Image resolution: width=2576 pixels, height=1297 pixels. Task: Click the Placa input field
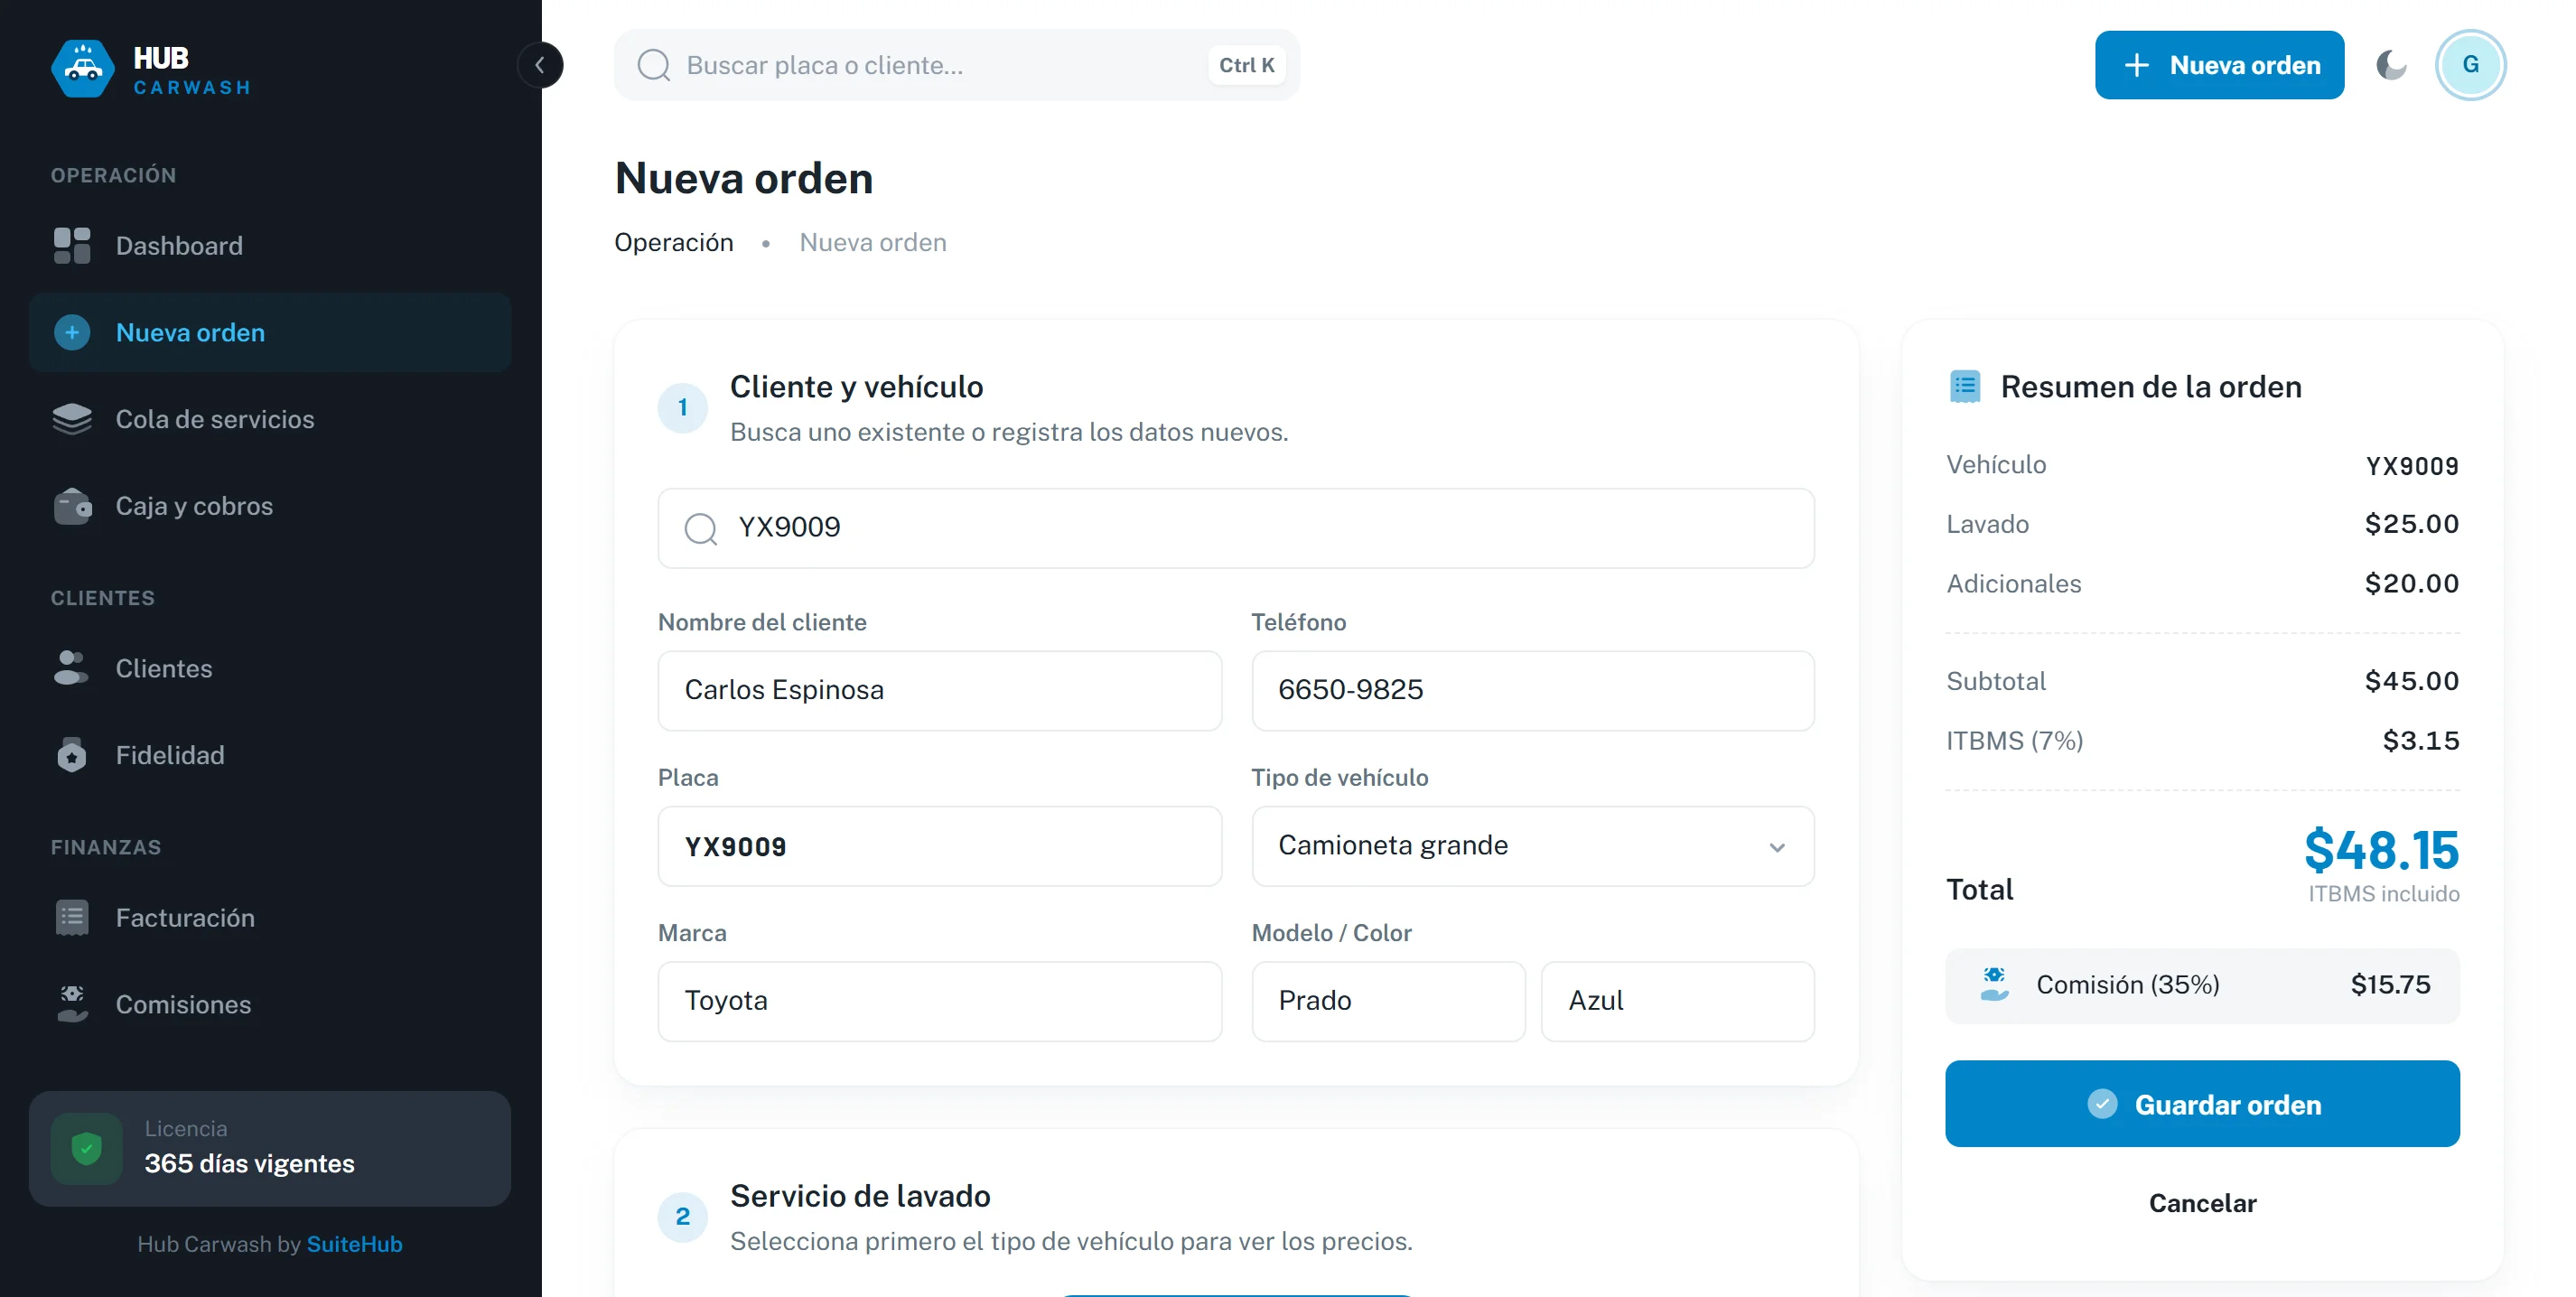click(939, 847)
